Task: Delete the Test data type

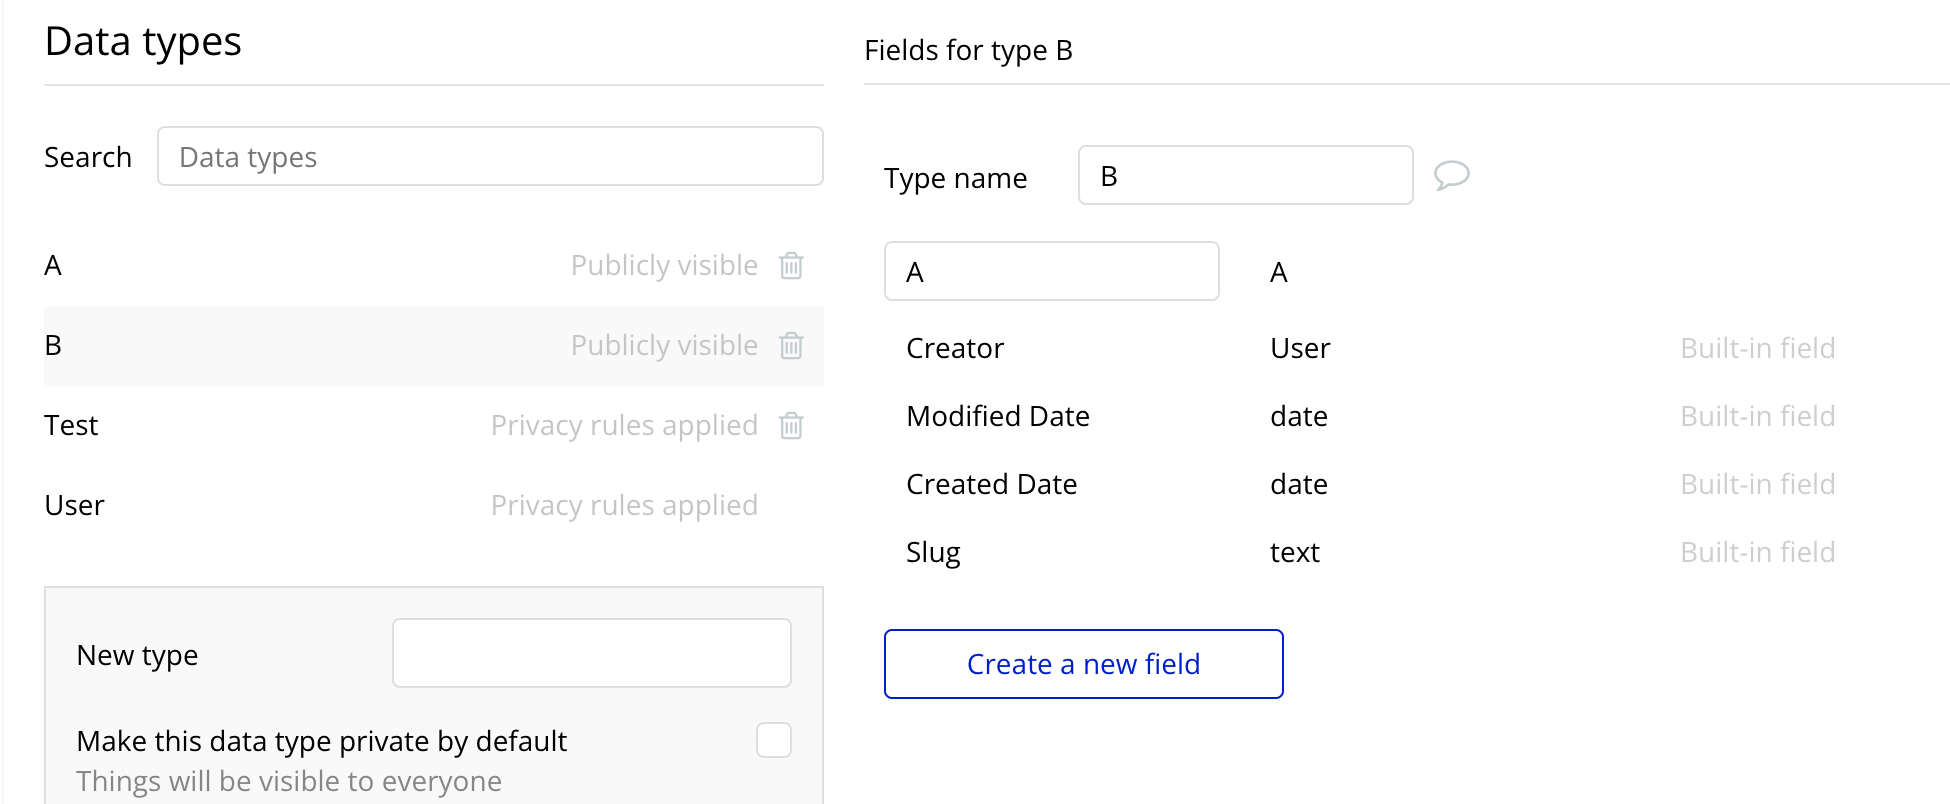Action: [791, 426]
